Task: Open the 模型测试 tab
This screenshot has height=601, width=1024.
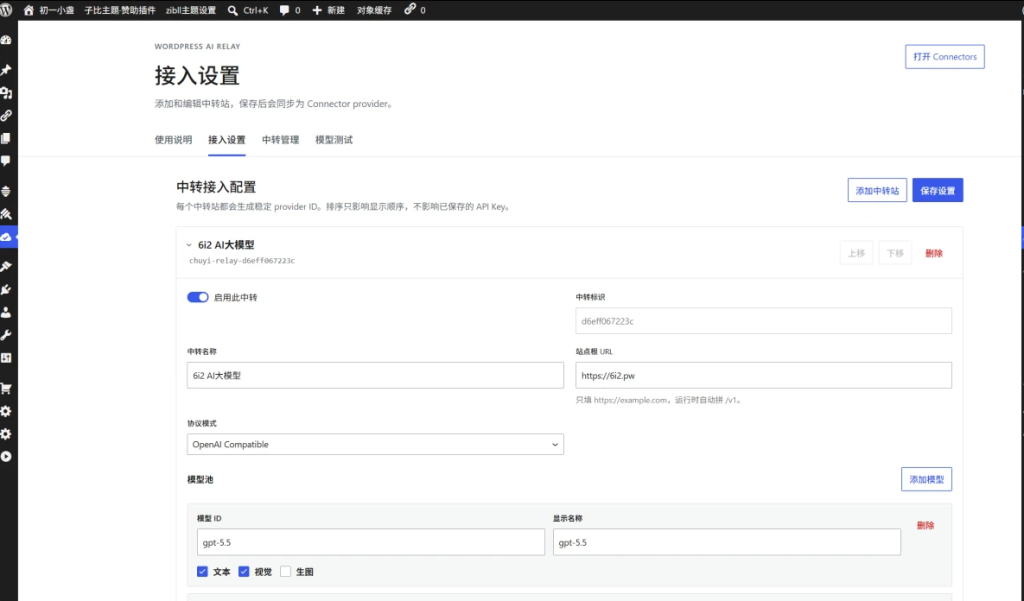Action: click(334, 140)
